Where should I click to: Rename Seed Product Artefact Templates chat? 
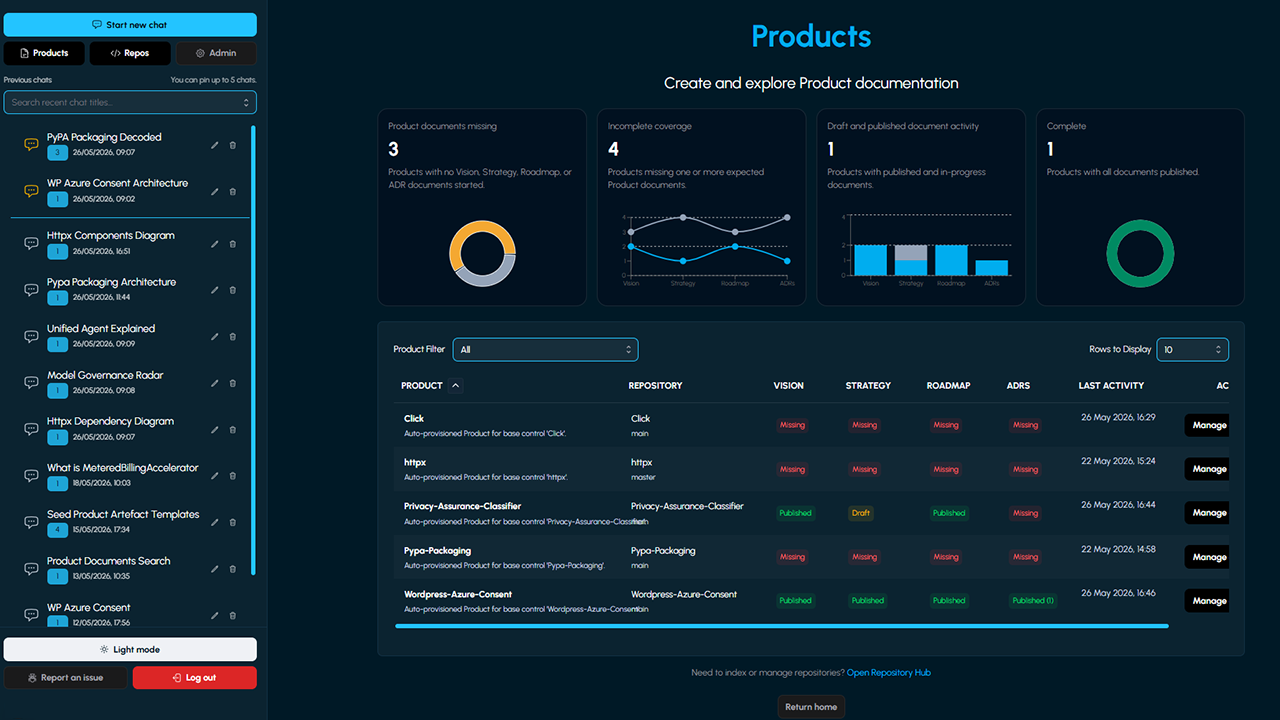click(x=215, y=522)
